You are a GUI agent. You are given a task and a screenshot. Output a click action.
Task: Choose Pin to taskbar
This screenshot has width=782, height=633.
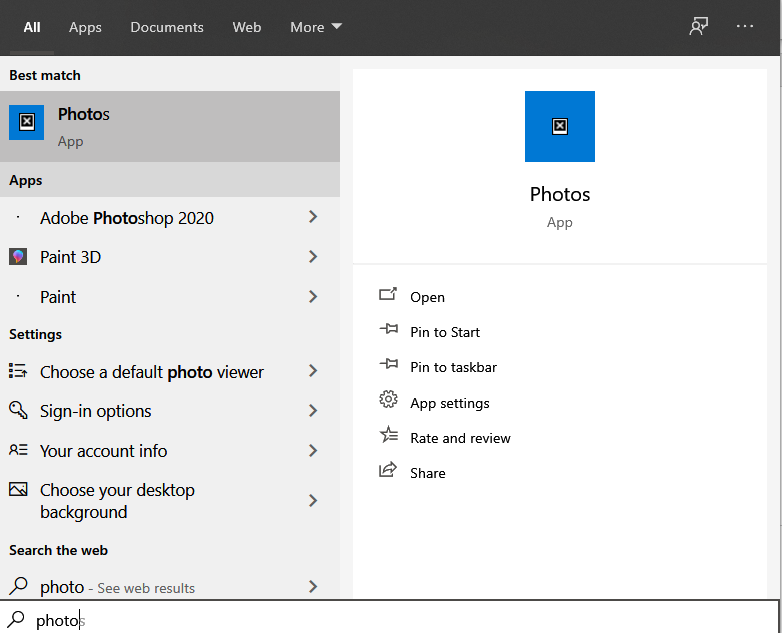(x=453, y=367)
